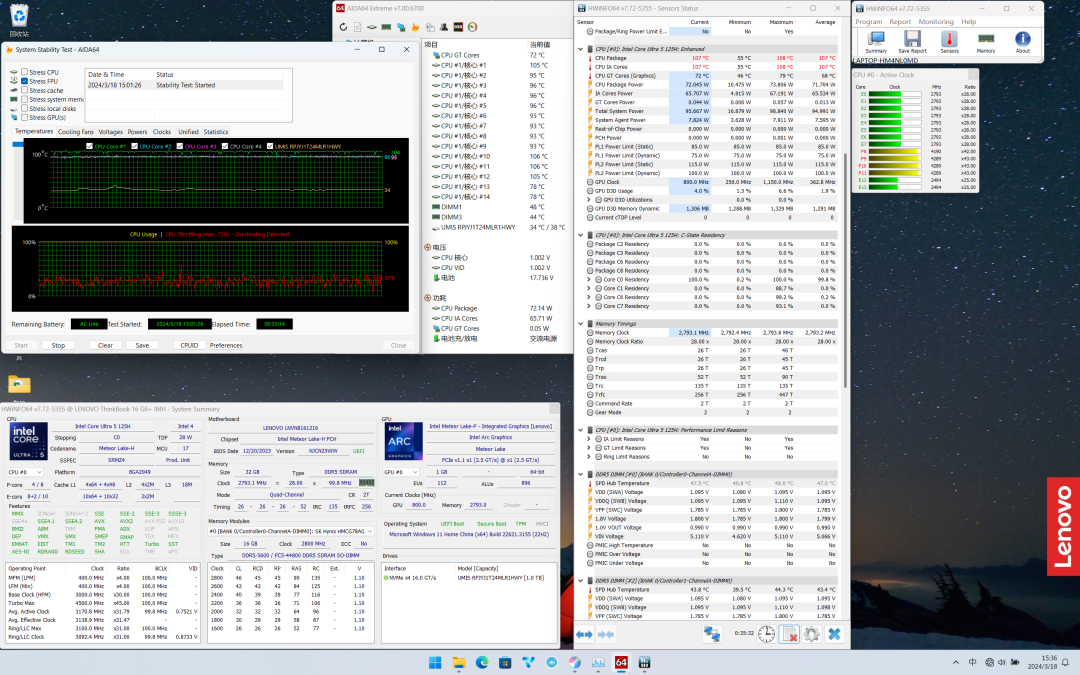Click the Clear button in stability test
1080x675 pixels.
point(105,345)
